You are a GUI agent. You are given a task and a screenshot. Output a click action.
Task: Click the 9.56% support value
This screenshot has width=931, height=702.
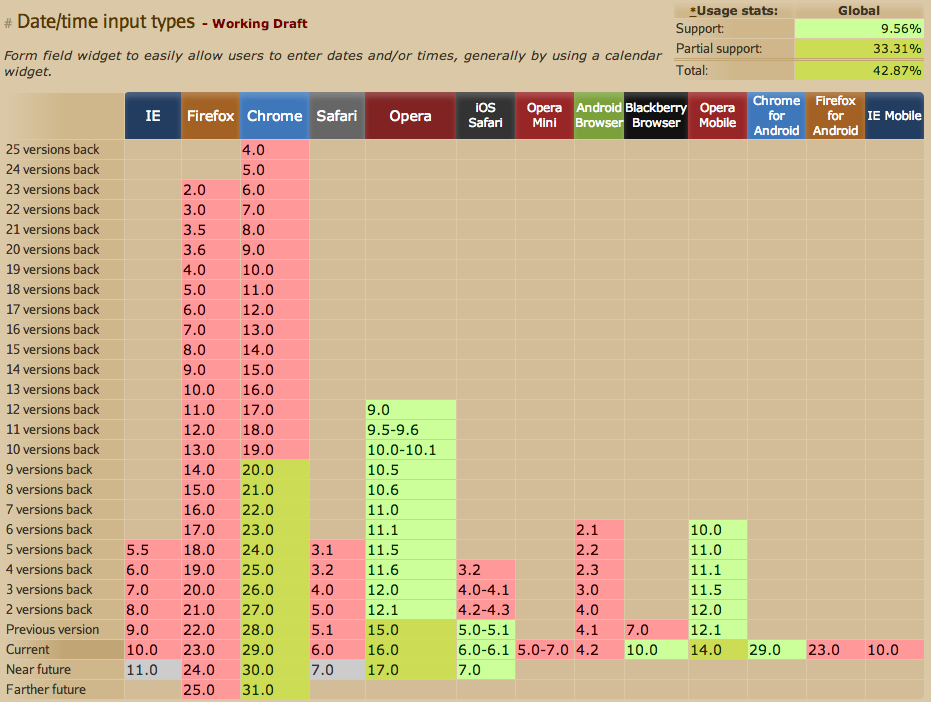[859, 29]
